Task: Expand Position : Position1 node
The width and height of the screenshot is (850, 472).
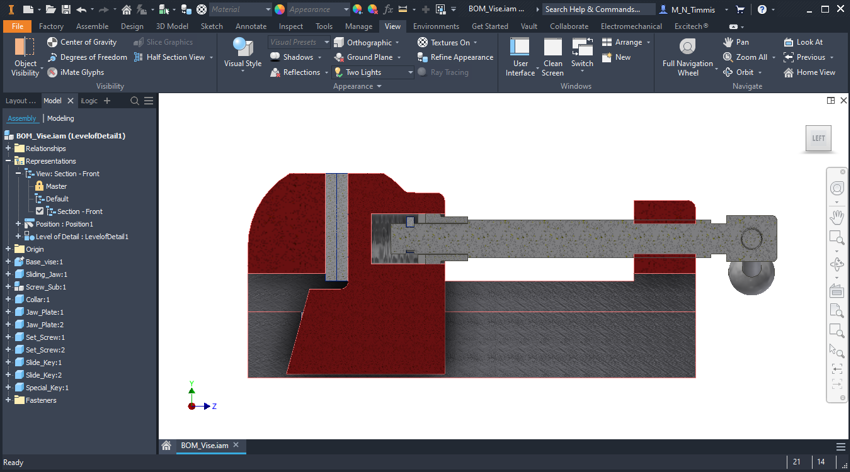Action: pyautogui.click(x=18, y=224)
